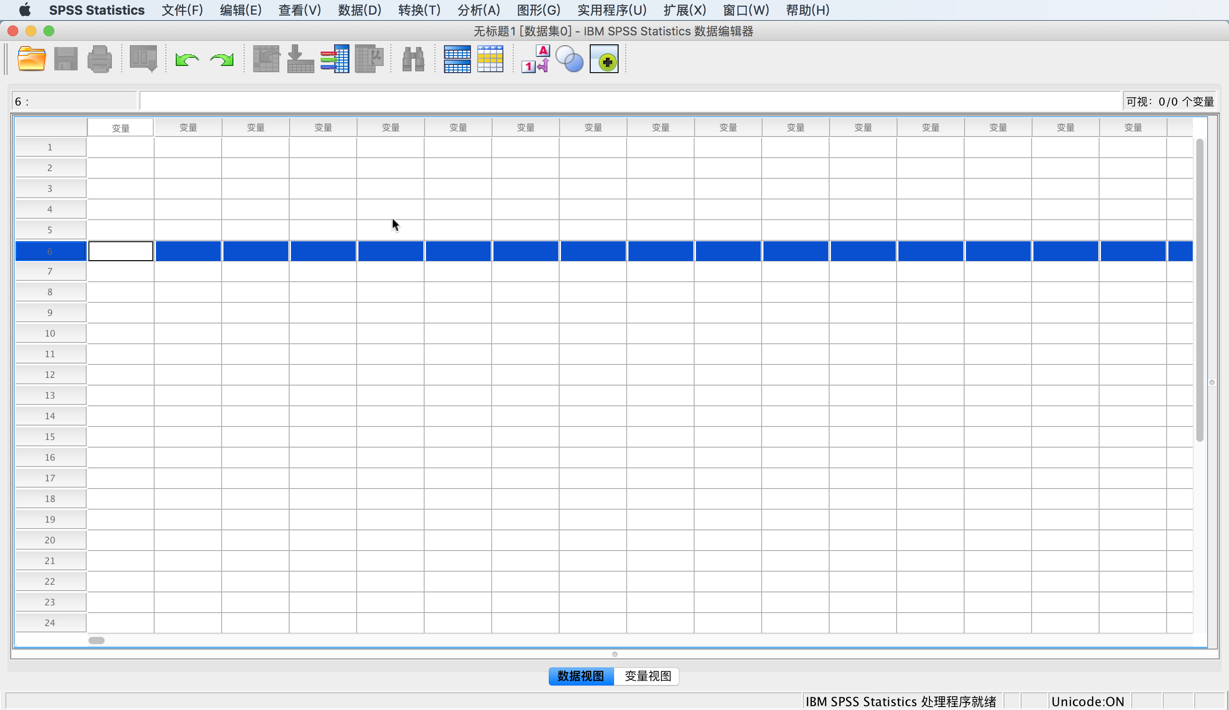Select the row 6 header
Image resolution: width=1229 pixels, height=710 pixels.
[x=50, y=251]
